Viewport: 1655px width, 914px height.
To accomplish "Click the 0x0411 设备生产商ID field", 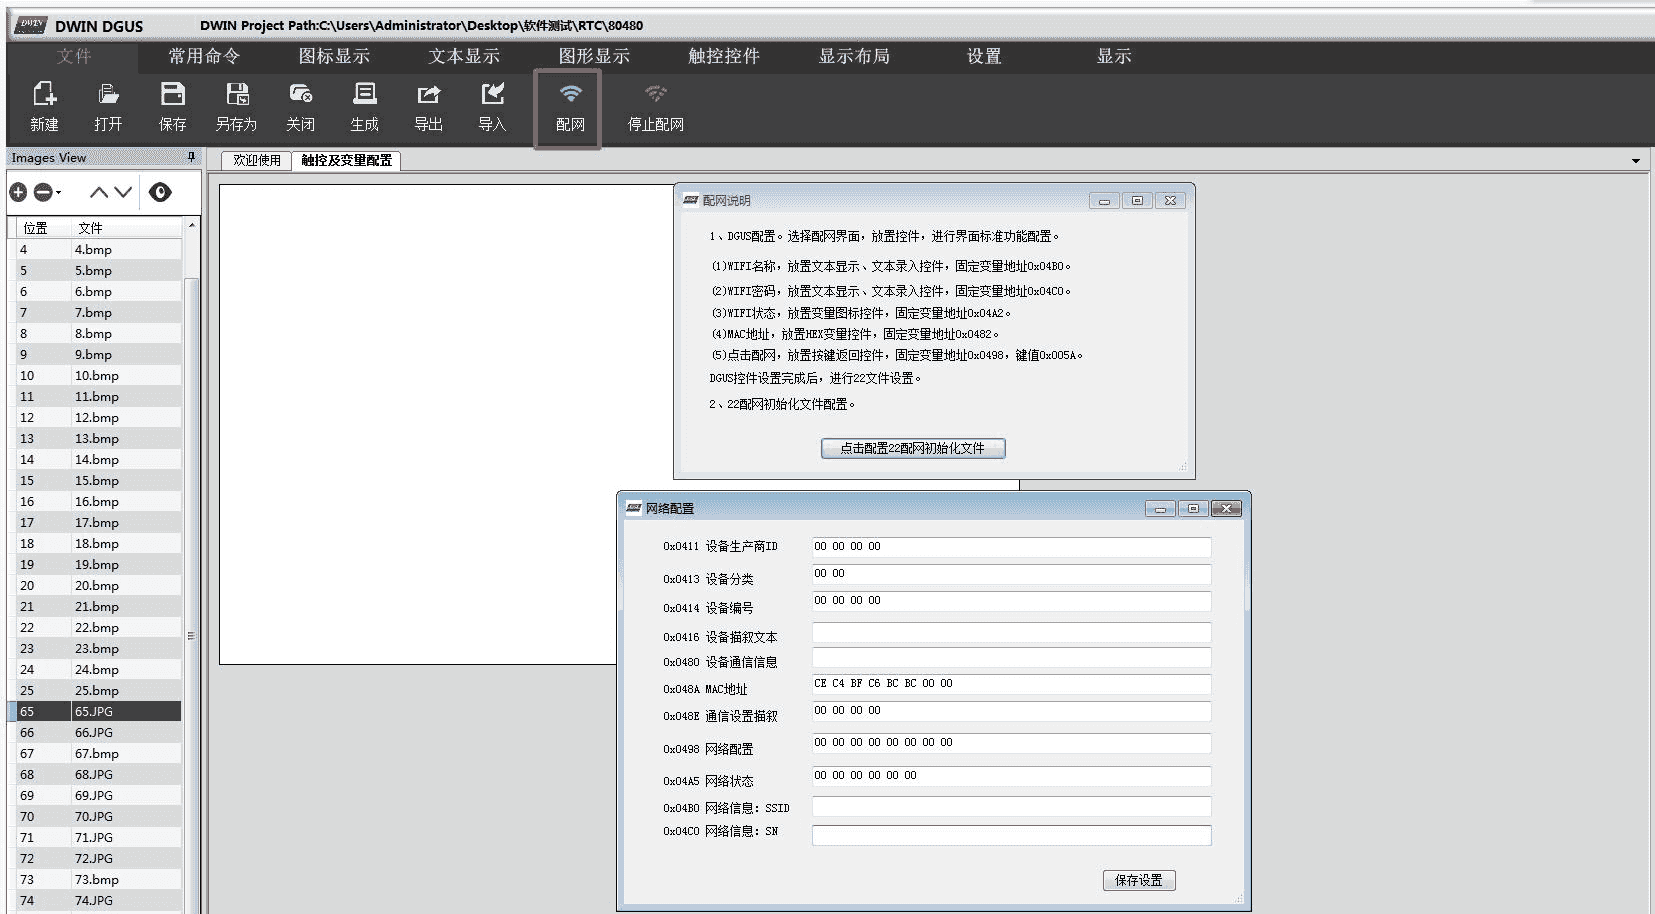I will pos(1011,547).
